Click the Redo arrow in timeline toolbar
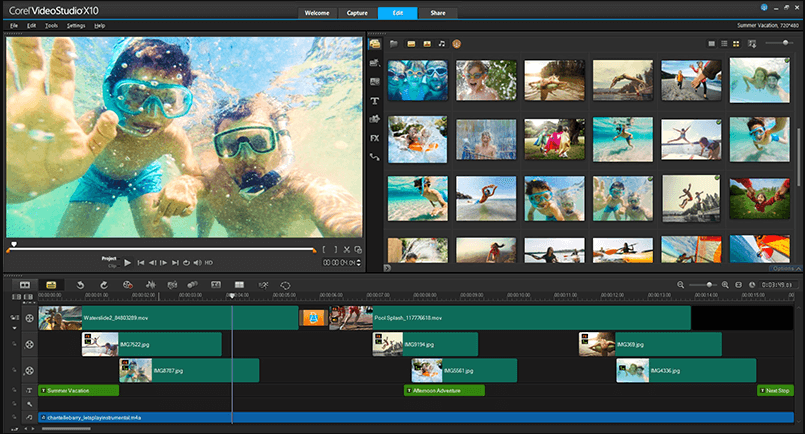Viewport: 805px width, 434px height. click(x=102, y=285)
